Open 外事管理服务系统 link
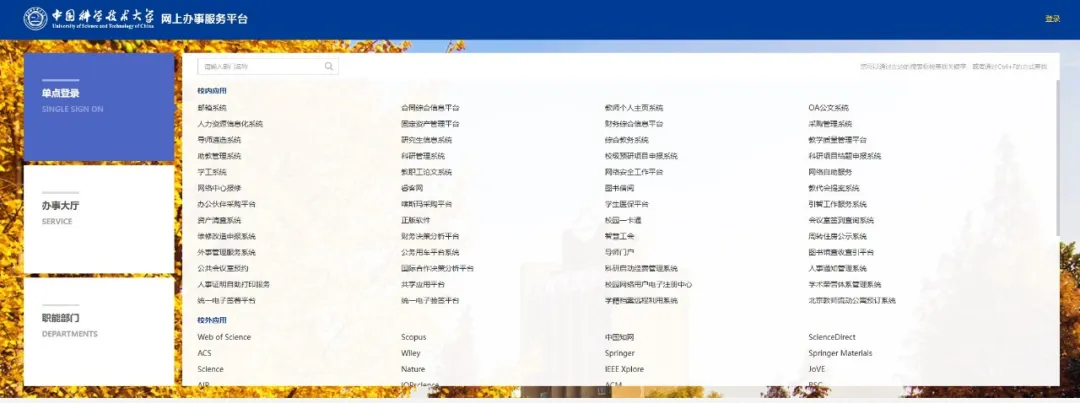The height and width of the screenshot is (403, 1080). [227, 253]
